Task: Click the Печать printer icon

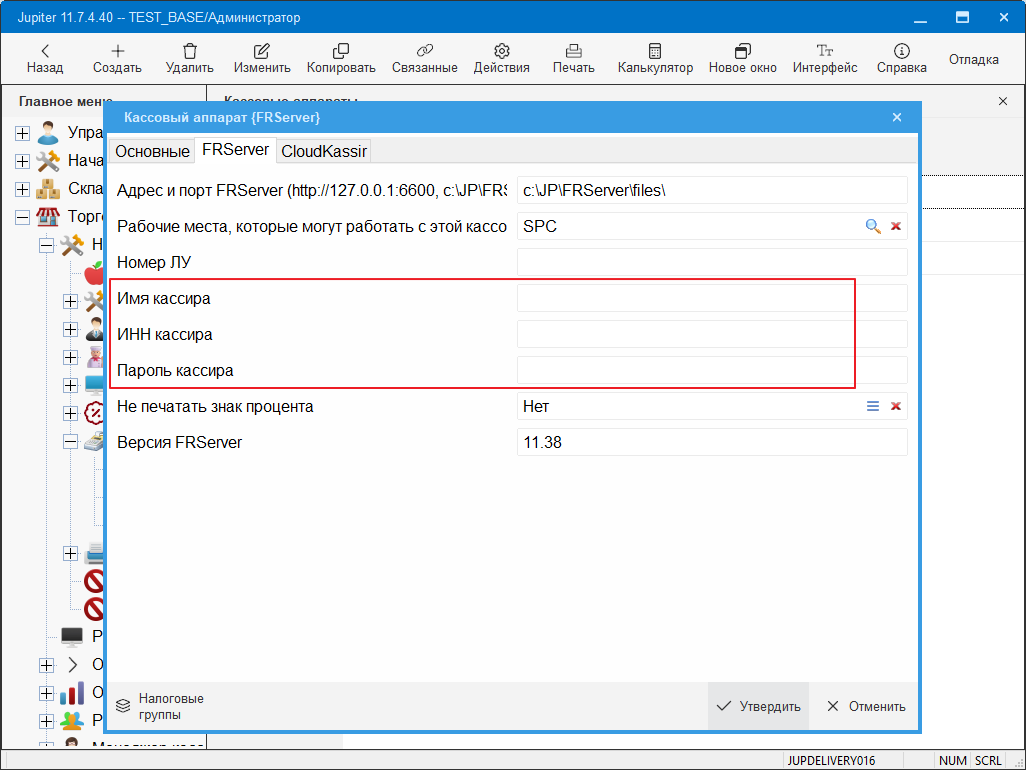Action: tap(574, 51)
